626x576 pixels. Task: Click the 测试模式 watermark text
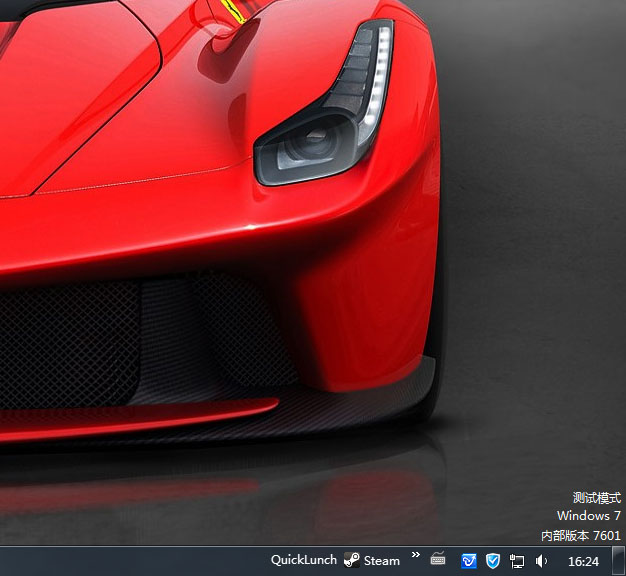[x=596, y=498]
